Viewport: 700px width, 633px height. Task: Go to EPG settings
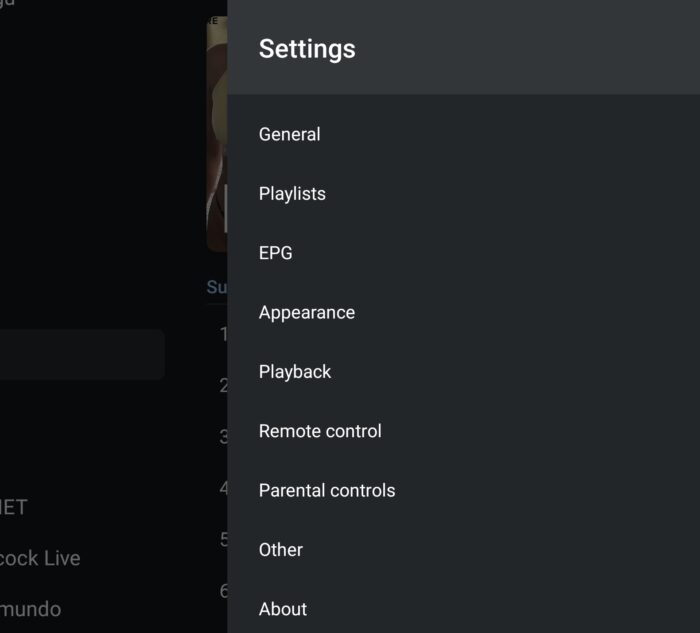click(x=276, y=253)
